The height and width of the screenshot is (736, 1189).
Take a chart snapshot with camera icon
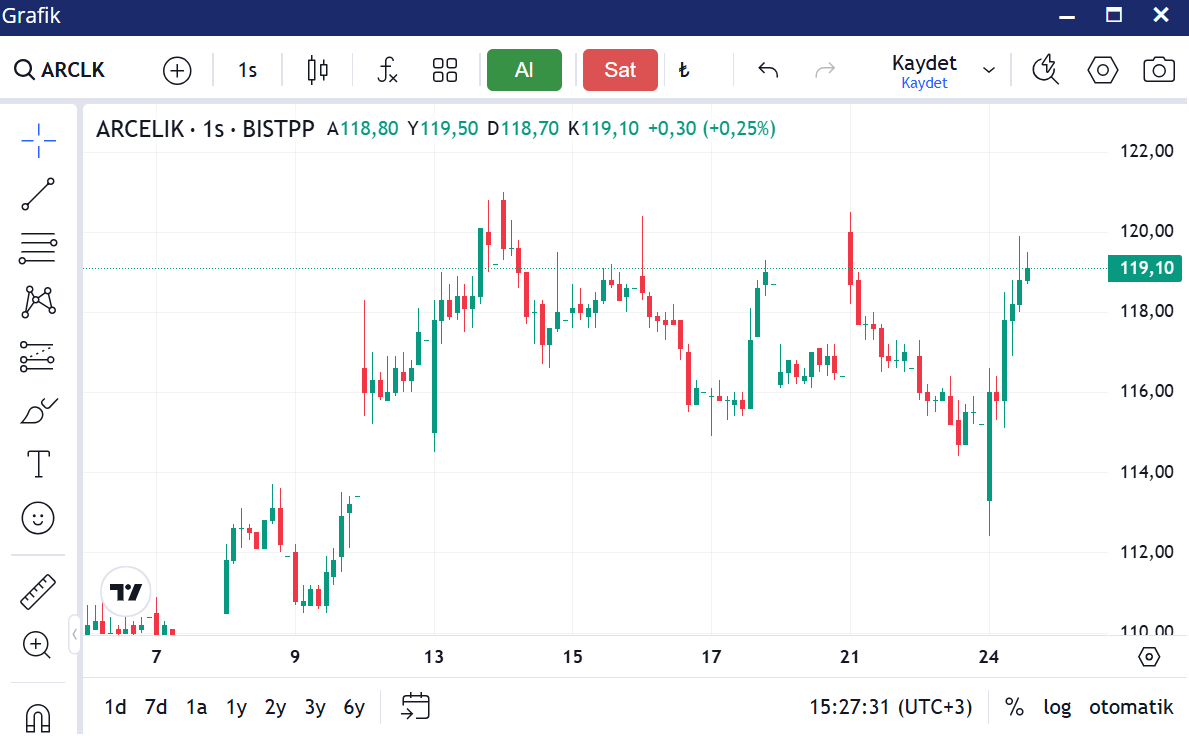1159,70
